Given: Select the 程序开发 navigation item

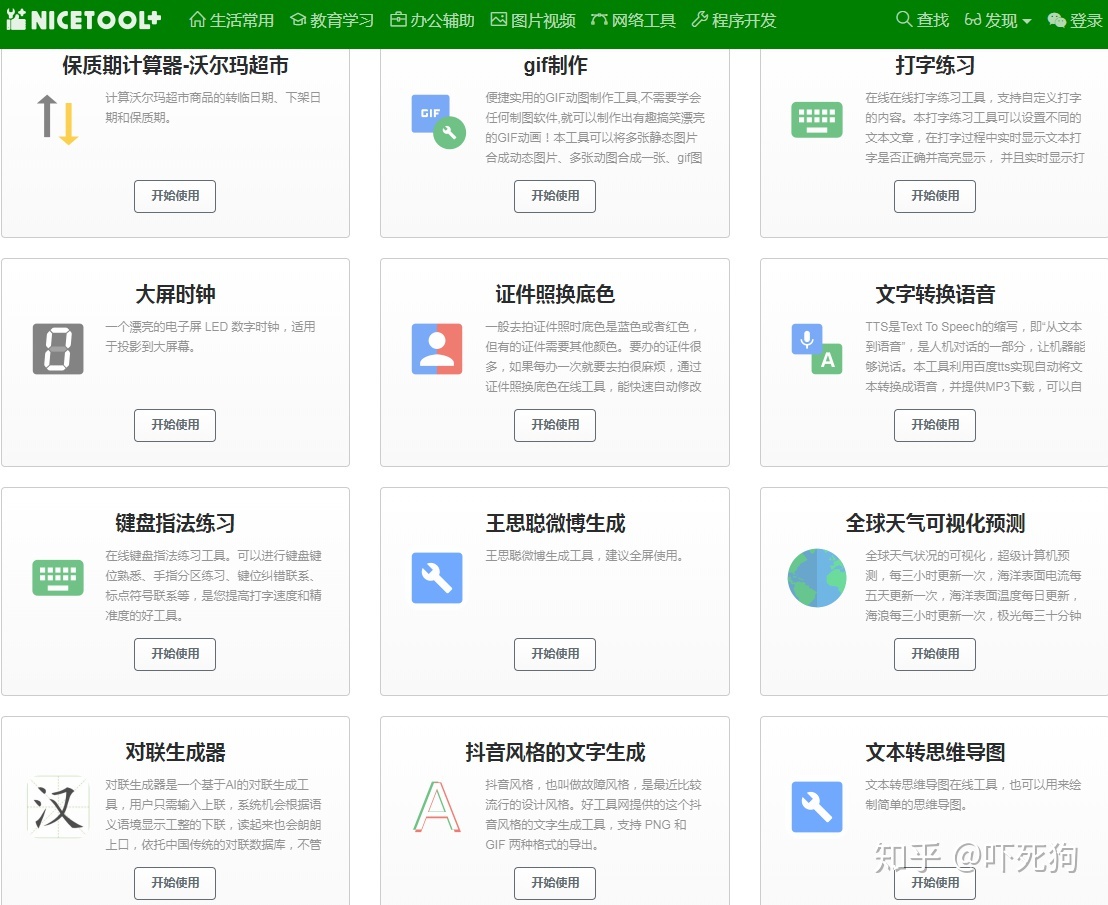Looking at the screenshot, I should pyautogui.click(x=734, y=18).
